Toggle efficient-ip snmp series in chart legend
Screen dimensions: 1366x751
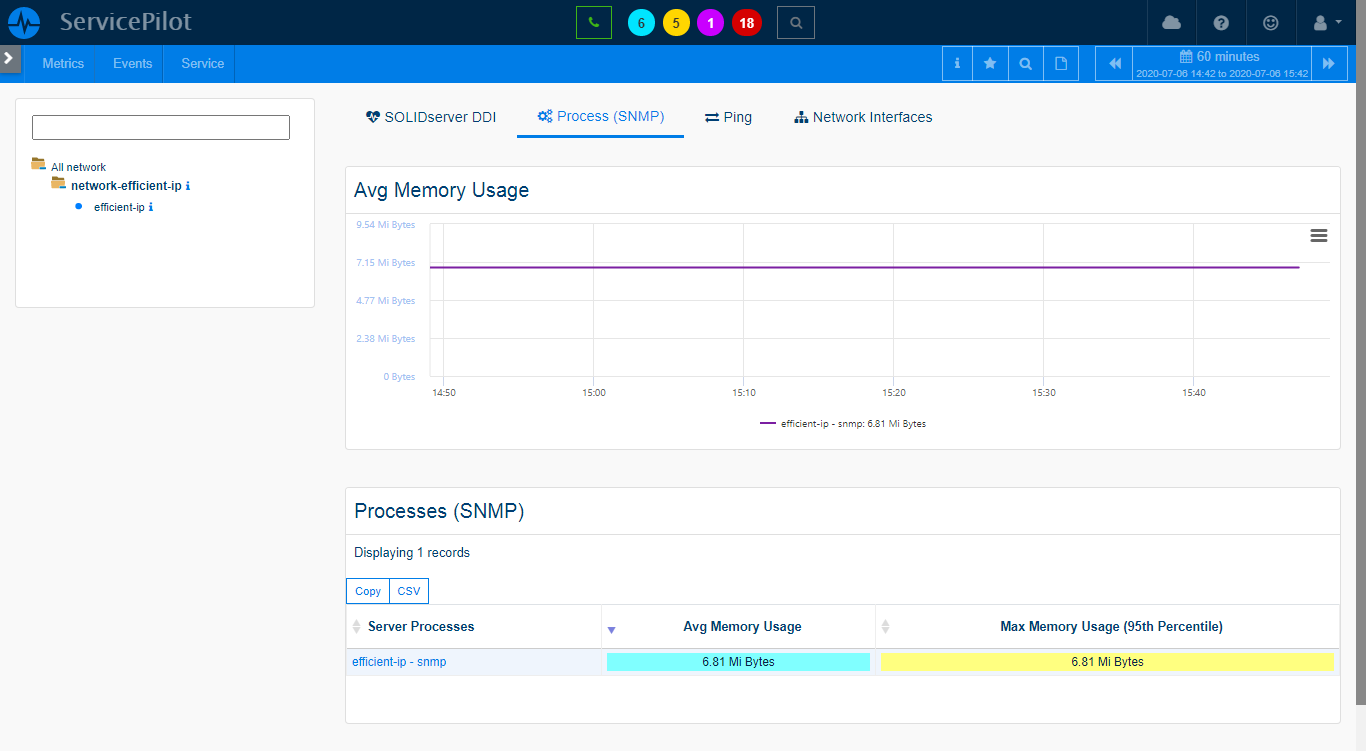[x=843, y=424]
